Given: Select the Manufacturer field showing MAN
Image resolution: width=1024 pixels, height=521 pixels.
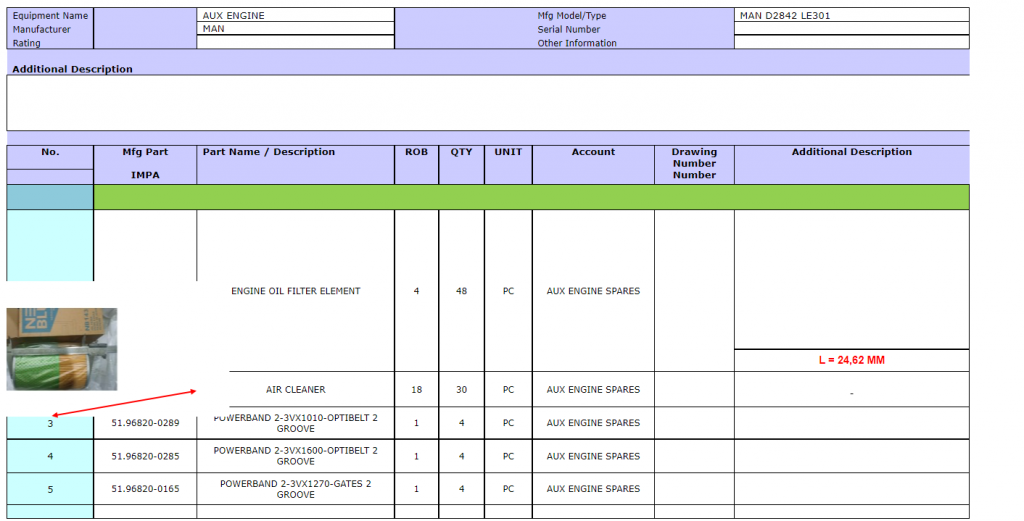Looking at the screenshot, I should [x=295, y=29].
